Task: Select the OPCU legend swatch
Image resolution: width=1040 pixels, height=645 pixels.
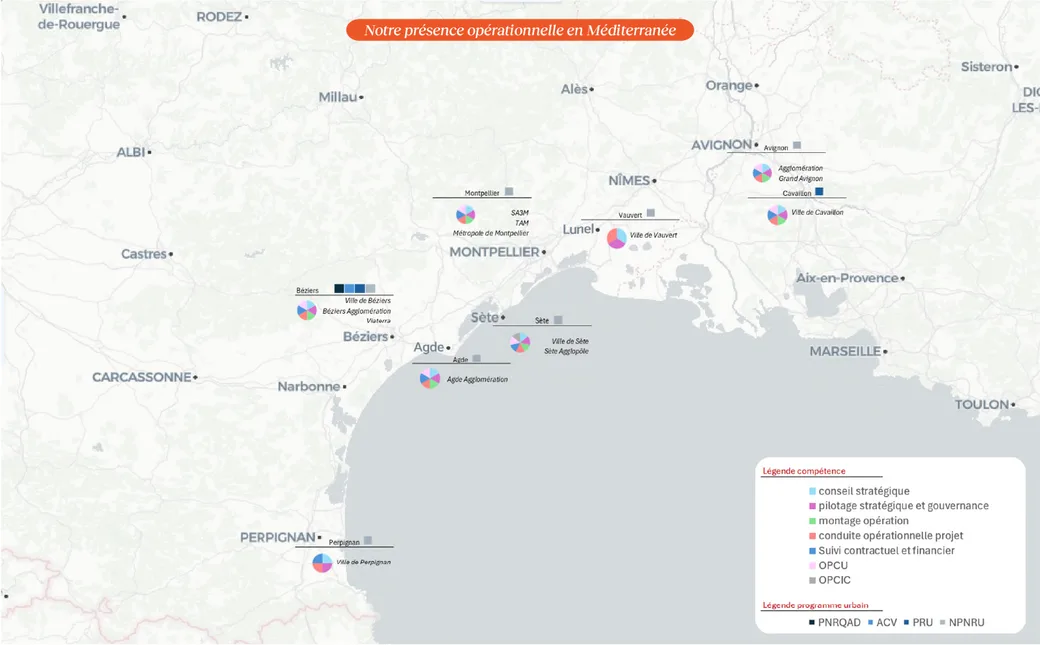Action: point(812,565)
